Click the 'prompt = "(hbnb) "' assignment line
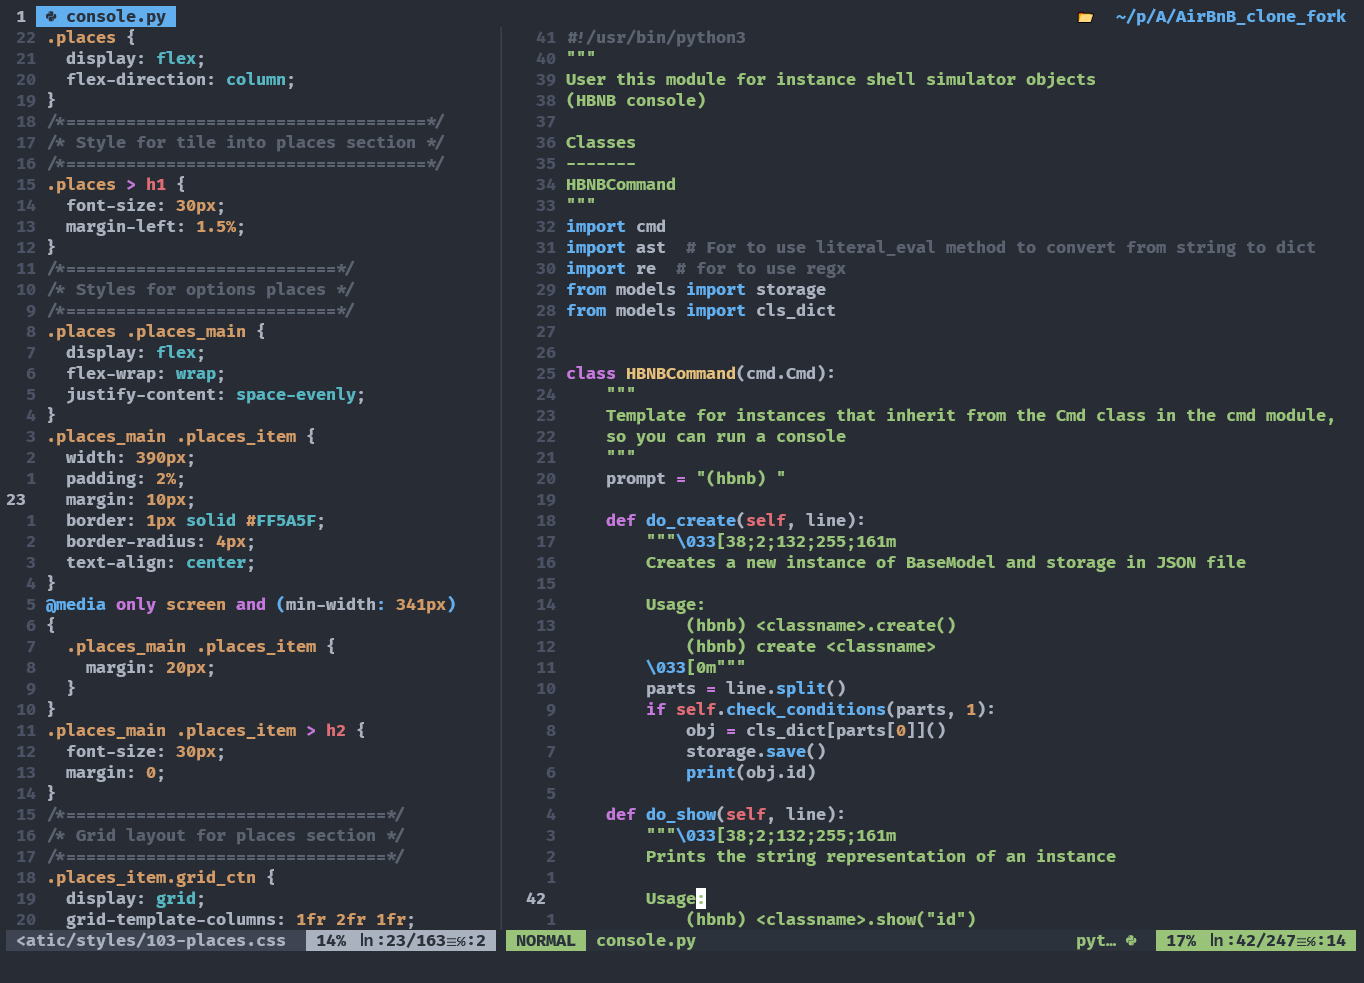This screenshot has height=983, width=1364. [696, 479]
